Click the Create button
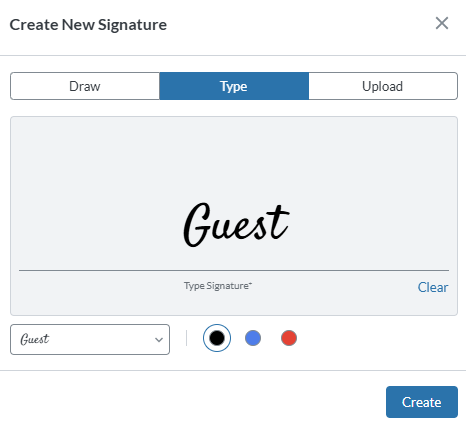The height and width of the screenshot is (426, 466). tap(422, 402)
